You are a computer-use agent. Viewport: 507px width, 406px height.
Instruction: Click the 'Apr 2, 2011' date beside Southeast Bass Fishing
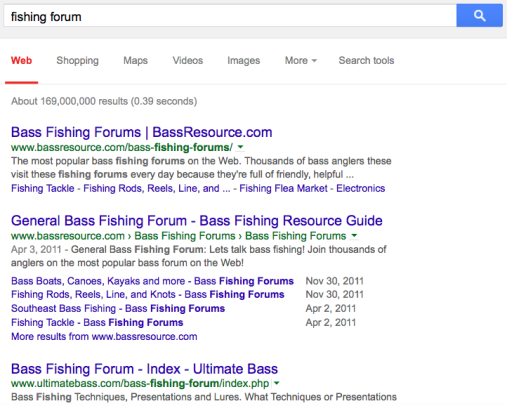point(331,308)
